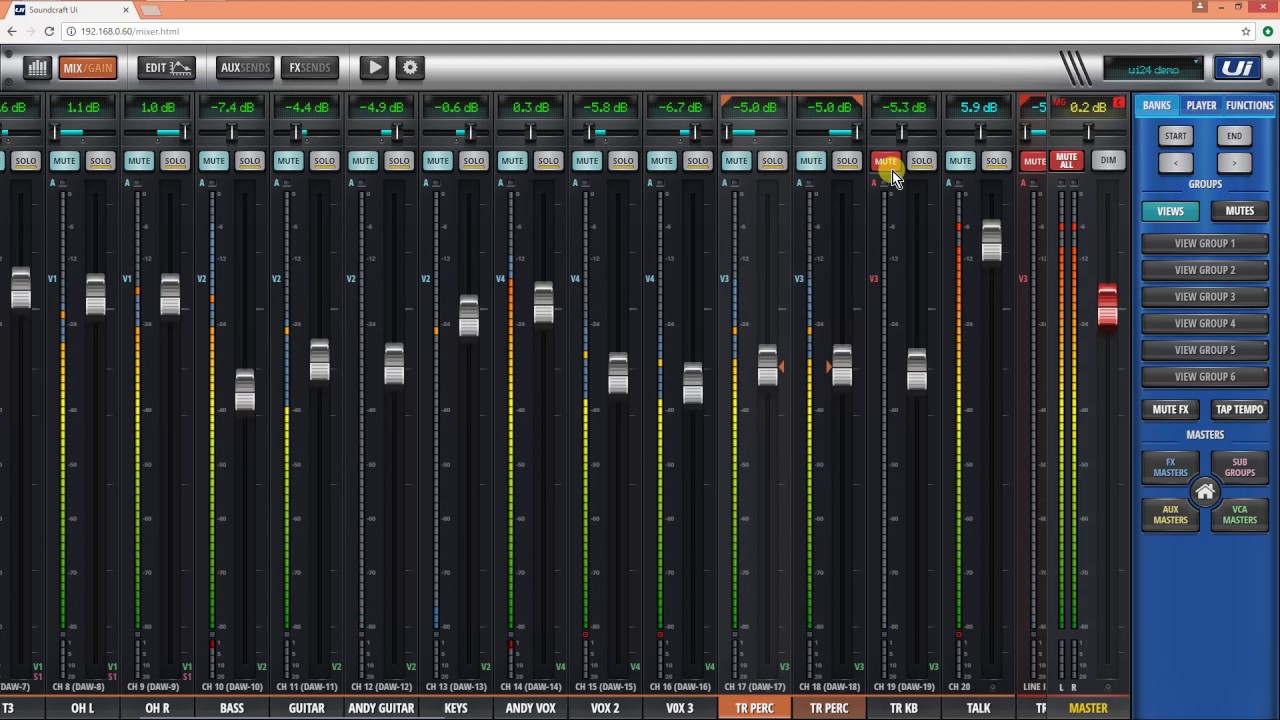The width and height of the screenshot is (1280, 720).
Task: Solo the CH 18 TR PERC channel
Action: pyautogui.click(x=847, y=161)
